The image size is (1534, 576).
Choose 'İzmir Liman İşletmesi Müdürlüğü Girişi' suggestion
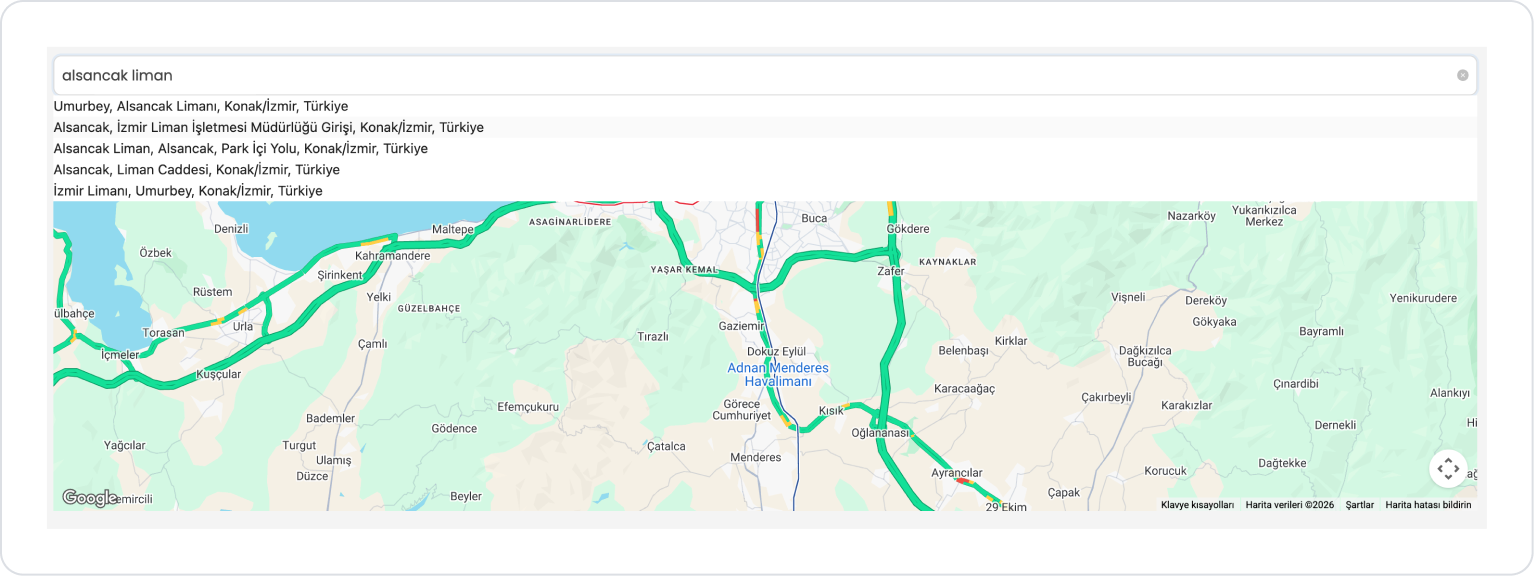pos(765,127)
